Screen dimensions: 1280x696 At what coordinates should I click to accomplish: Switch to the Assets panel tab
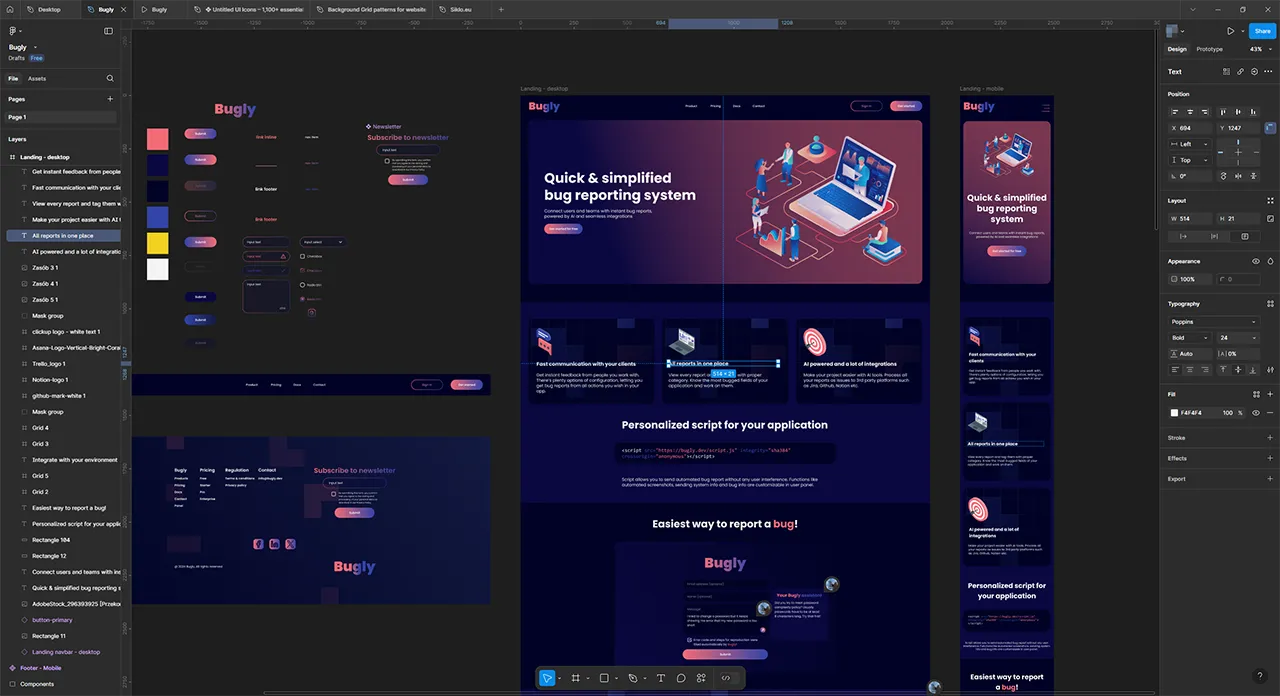35,78
